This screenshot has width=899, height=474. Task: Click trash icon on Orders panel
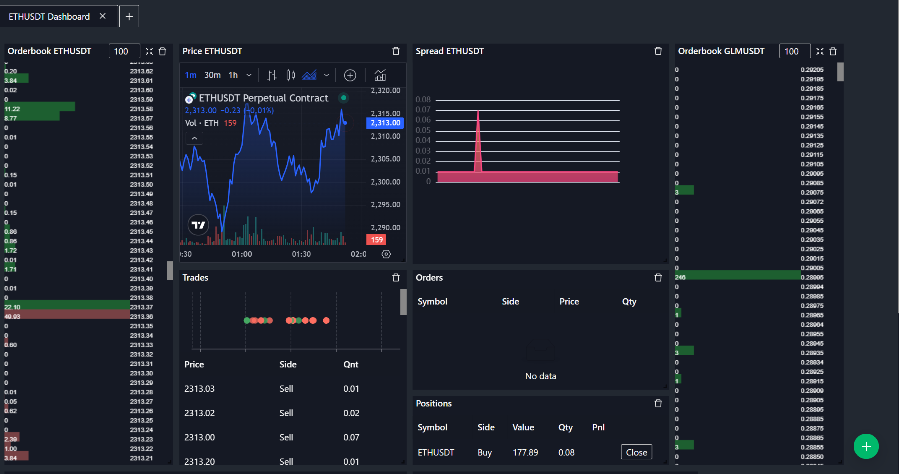click(658, 278)
